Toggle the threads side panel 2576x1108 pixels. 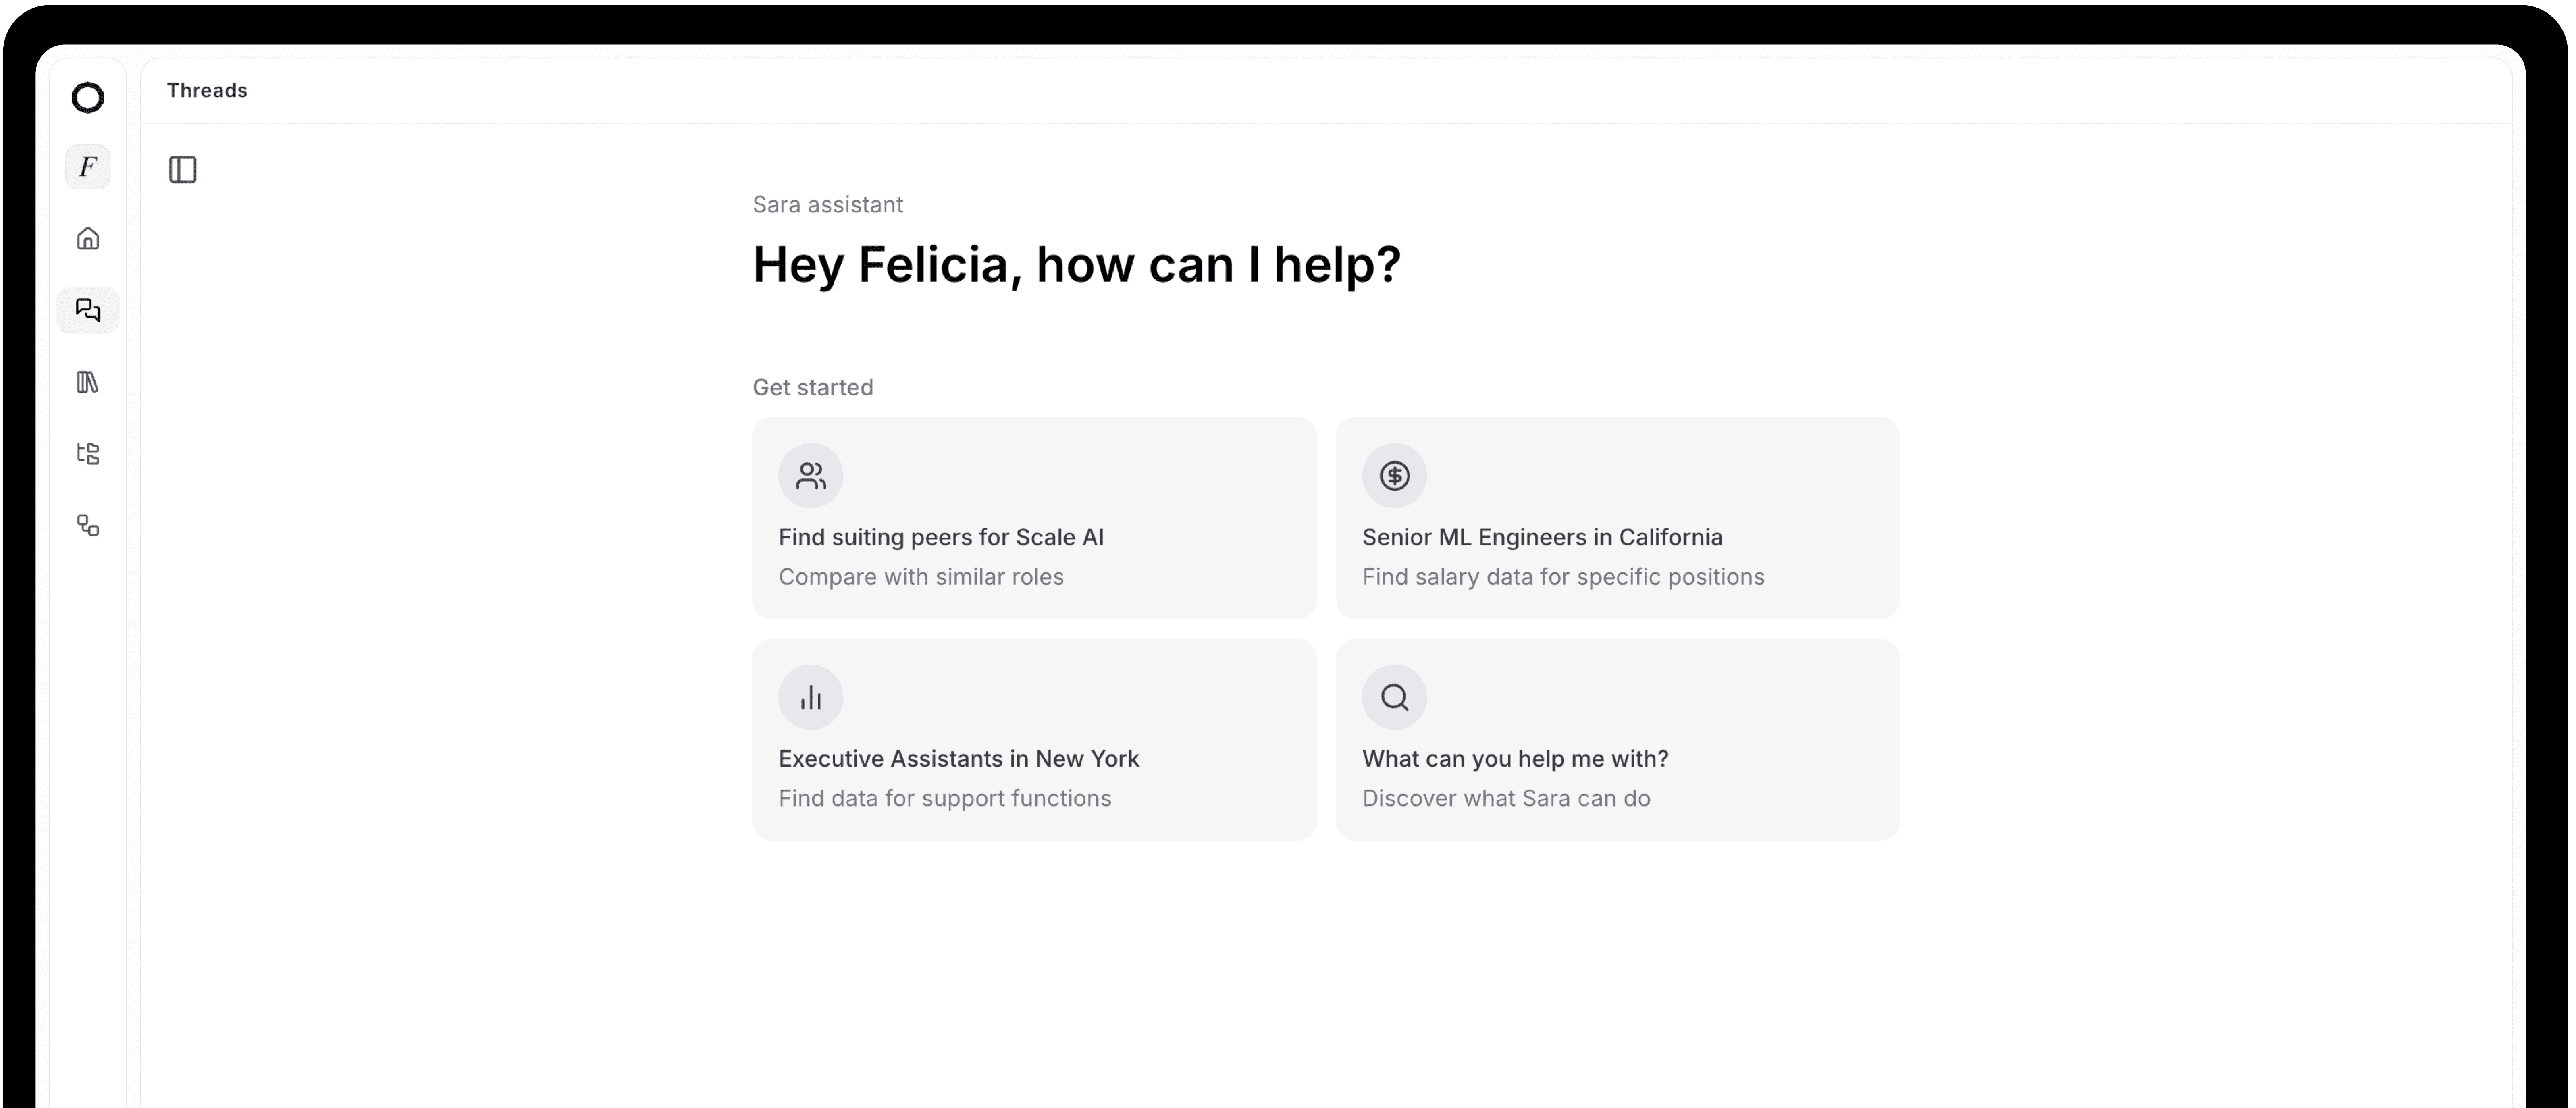click(183, 170)
